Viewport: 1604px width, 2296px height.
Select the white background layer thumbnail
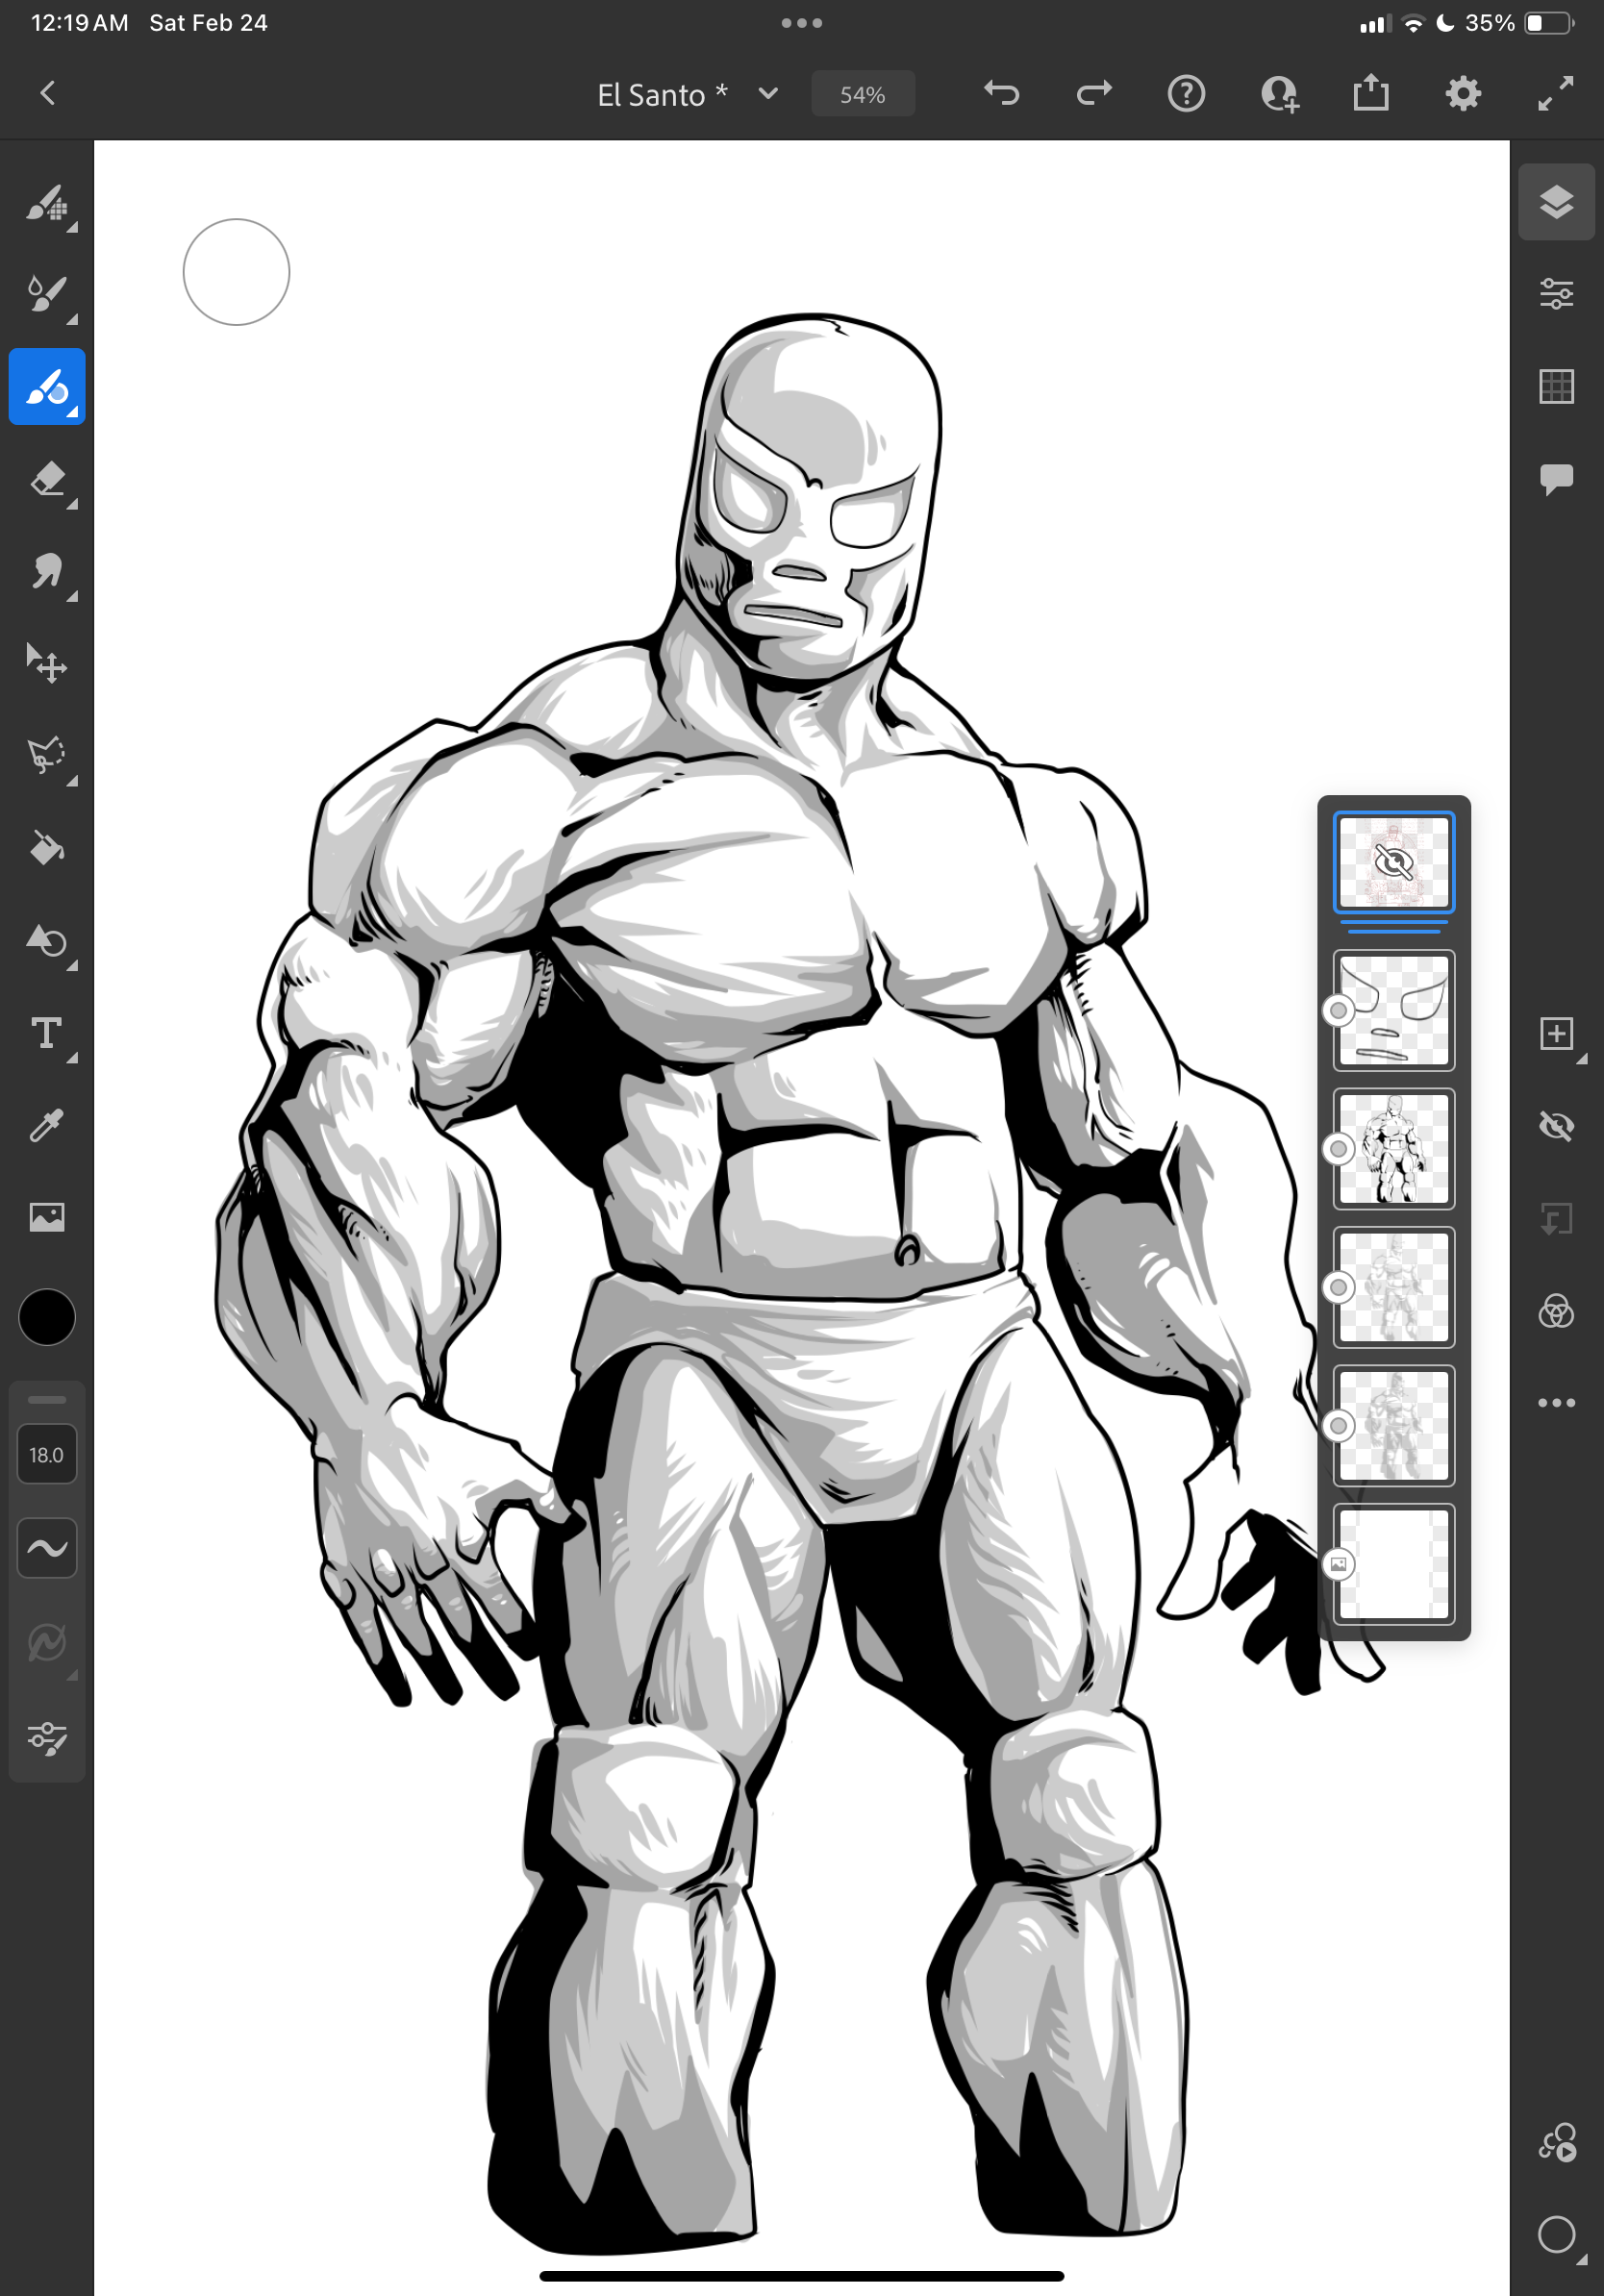(x=1393, y=1564)
